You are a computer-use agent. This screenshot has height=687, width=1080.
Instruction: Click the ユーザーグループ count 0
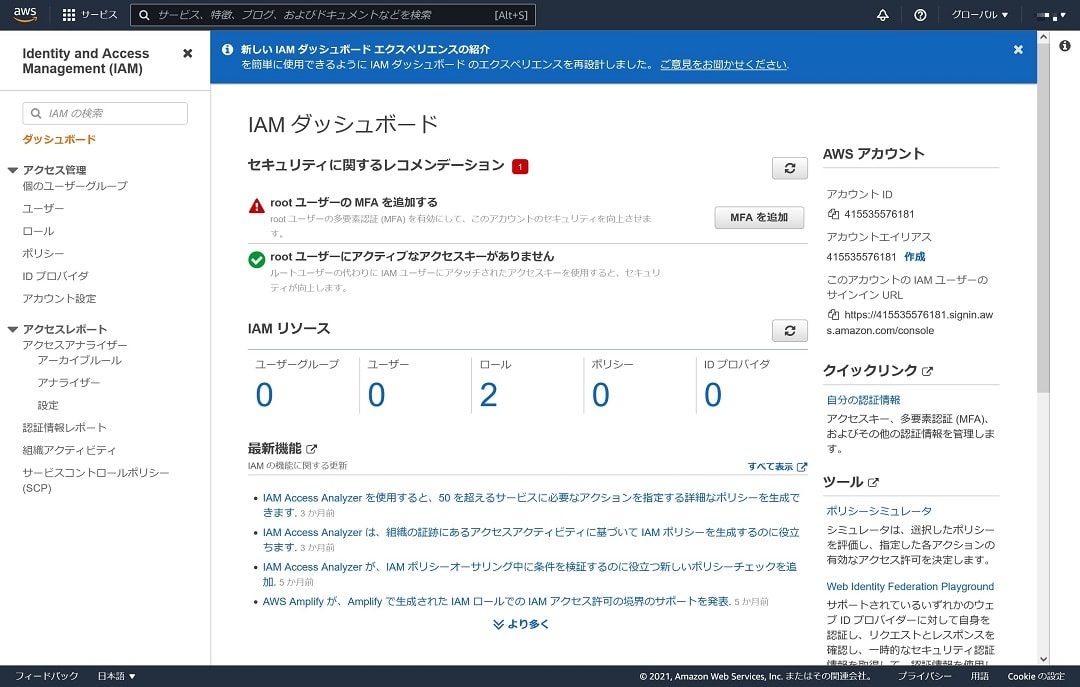[x=264, y=395]
